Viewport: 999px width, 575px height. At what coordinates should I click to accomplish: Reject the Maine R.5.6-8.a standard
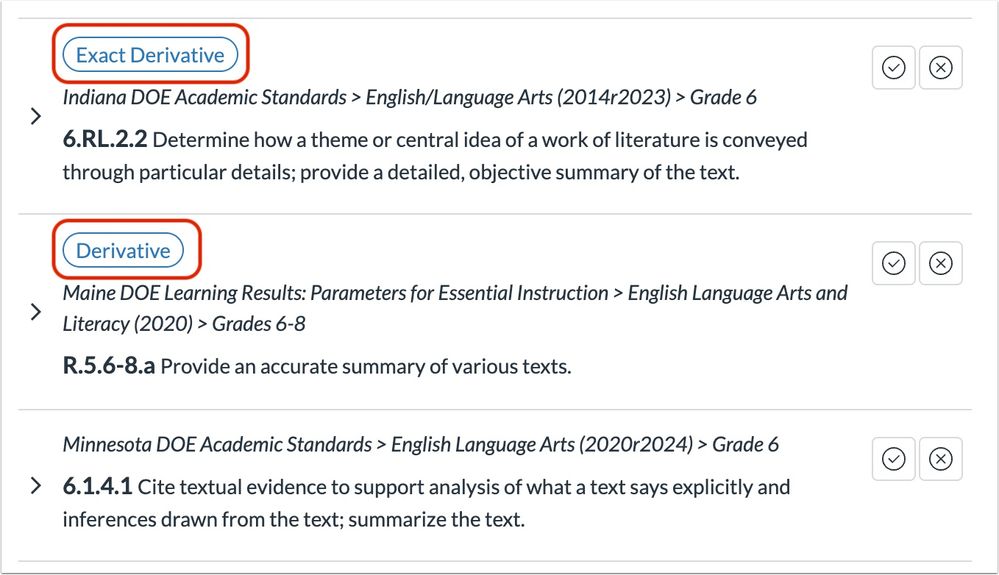tap(940, 263)
